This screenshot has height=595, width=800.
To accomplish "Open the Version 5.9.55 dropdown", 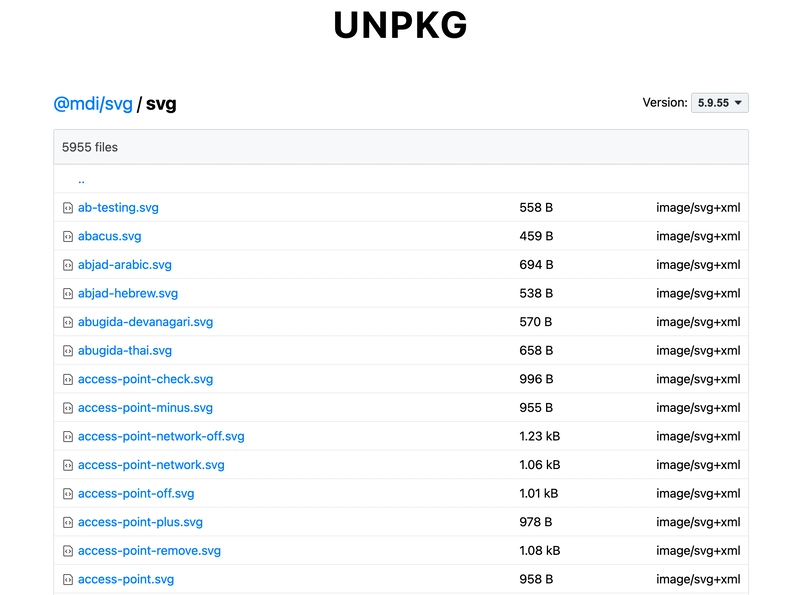I will pos(719,103).
